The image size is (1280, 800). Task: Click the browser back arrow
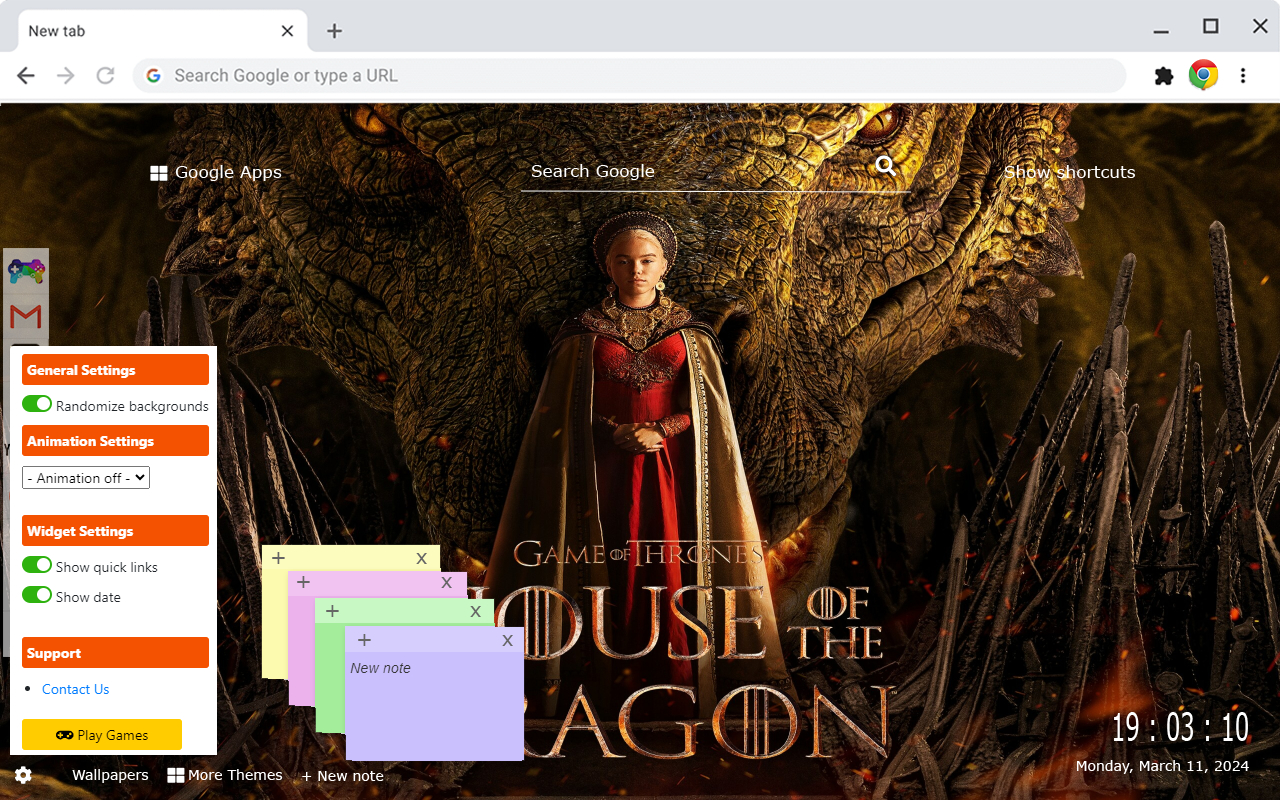pyautogui.click(x=26, y=76)
